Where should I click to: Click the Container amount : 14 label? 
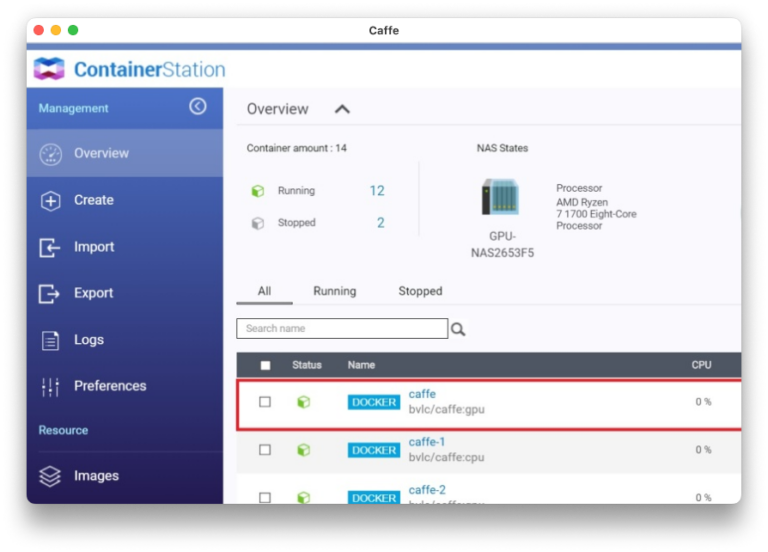(297, 148)
